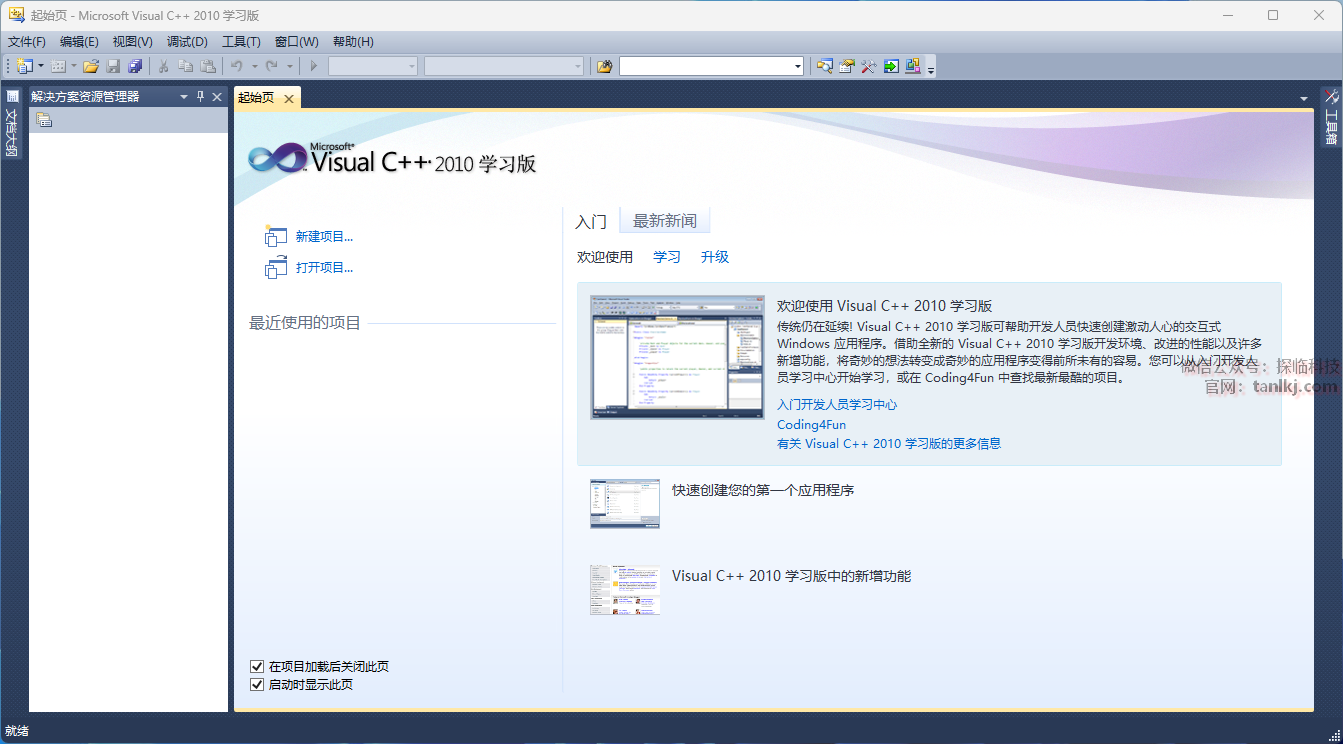The width and height of the screenshot is (1343, 744).
Task: Click the 新建项目... link
Action: (324, 237)
